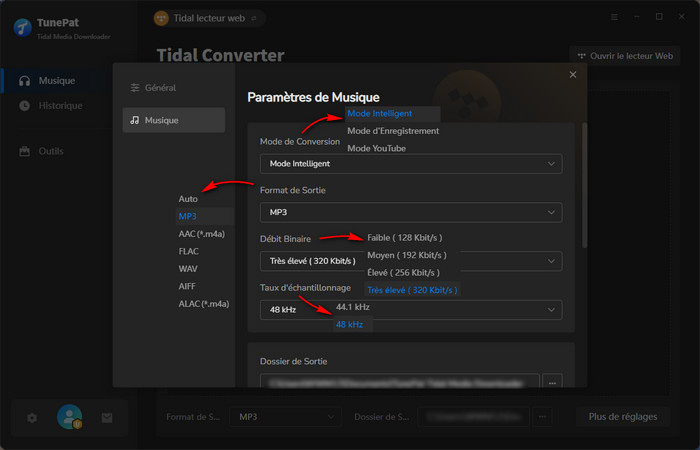Expand the Taux d'échantillonnage dropdown
Viewport: 700px width, 450px height.
[411, 310]
